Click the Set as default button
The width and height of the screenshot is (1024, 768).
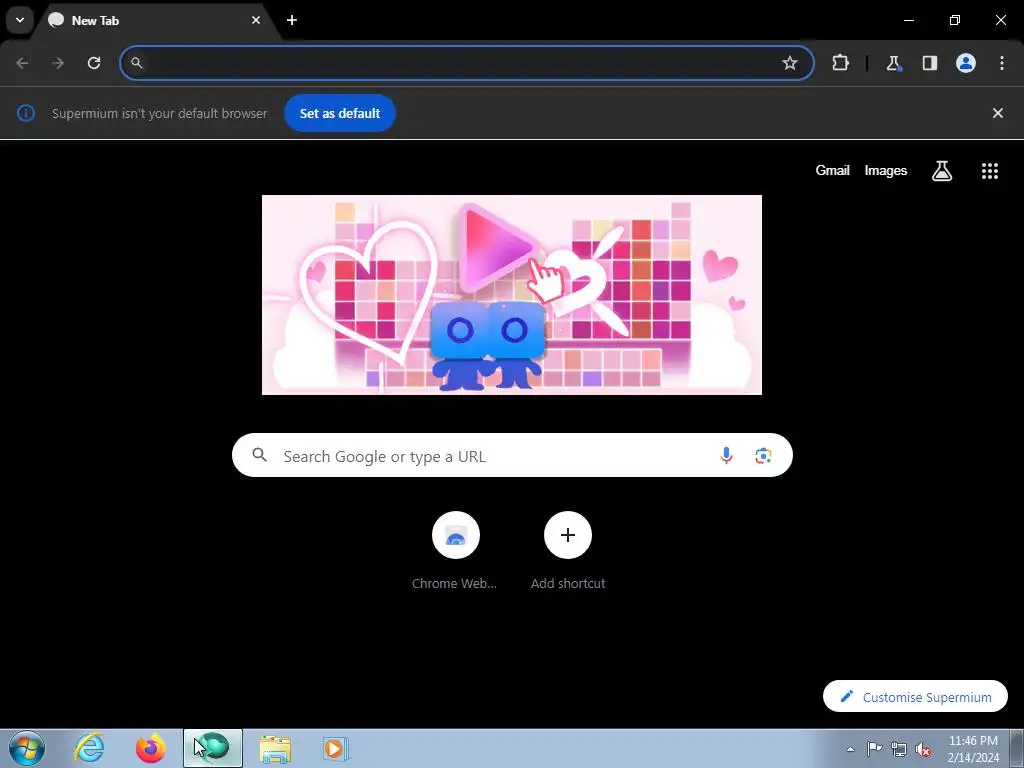click(x=340, y=113)
